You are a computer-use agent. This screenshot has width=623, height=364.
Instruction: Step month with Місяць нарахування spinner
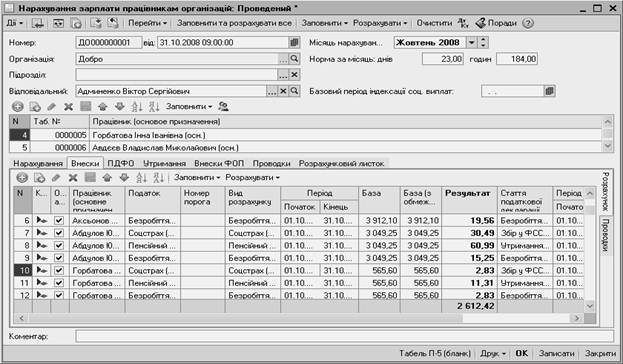pos(483,43)
